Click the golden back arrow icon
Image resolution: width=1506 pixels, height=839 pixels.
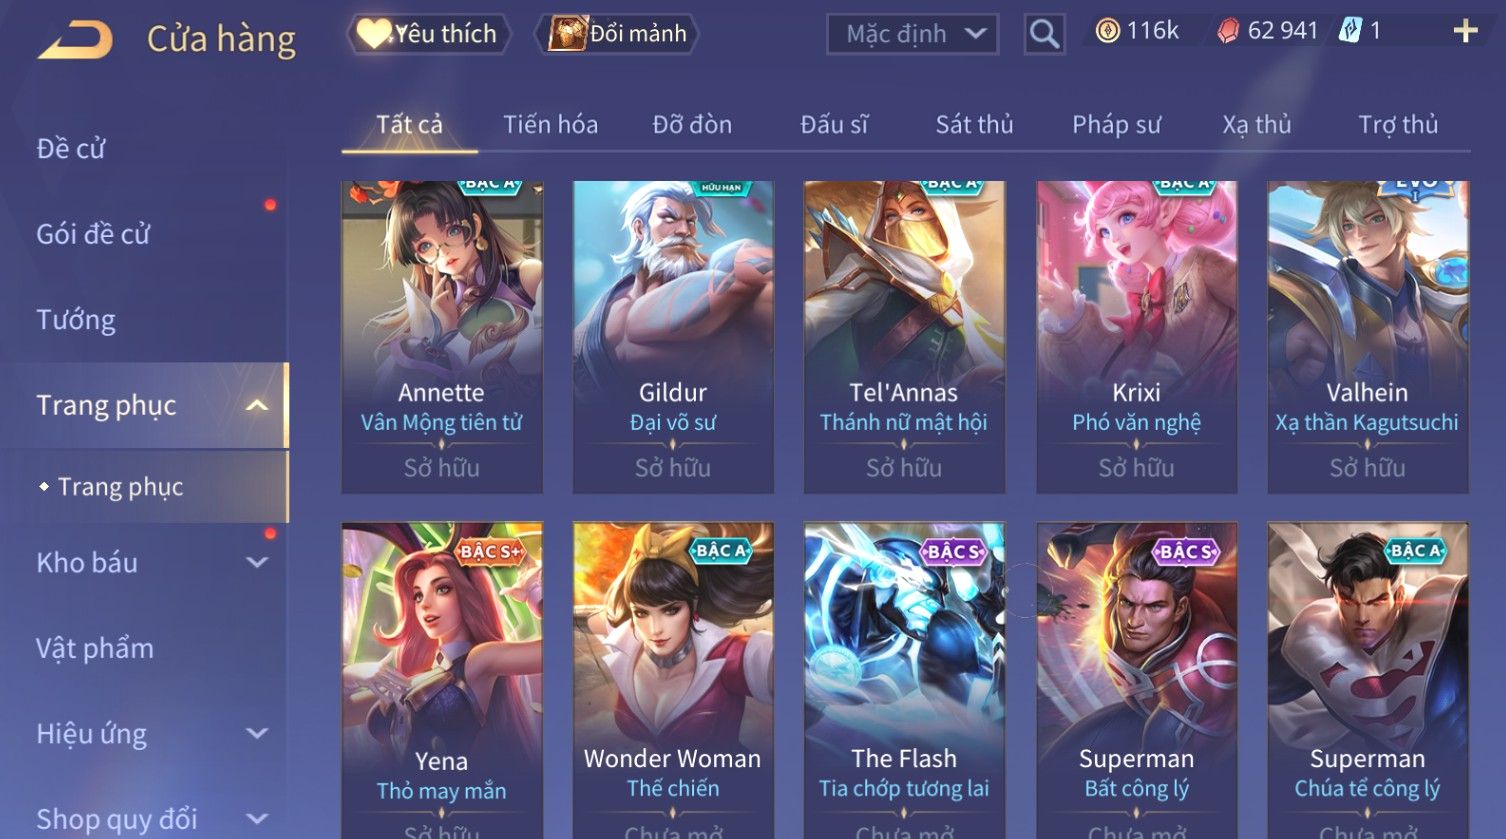[x=75, y=40]
